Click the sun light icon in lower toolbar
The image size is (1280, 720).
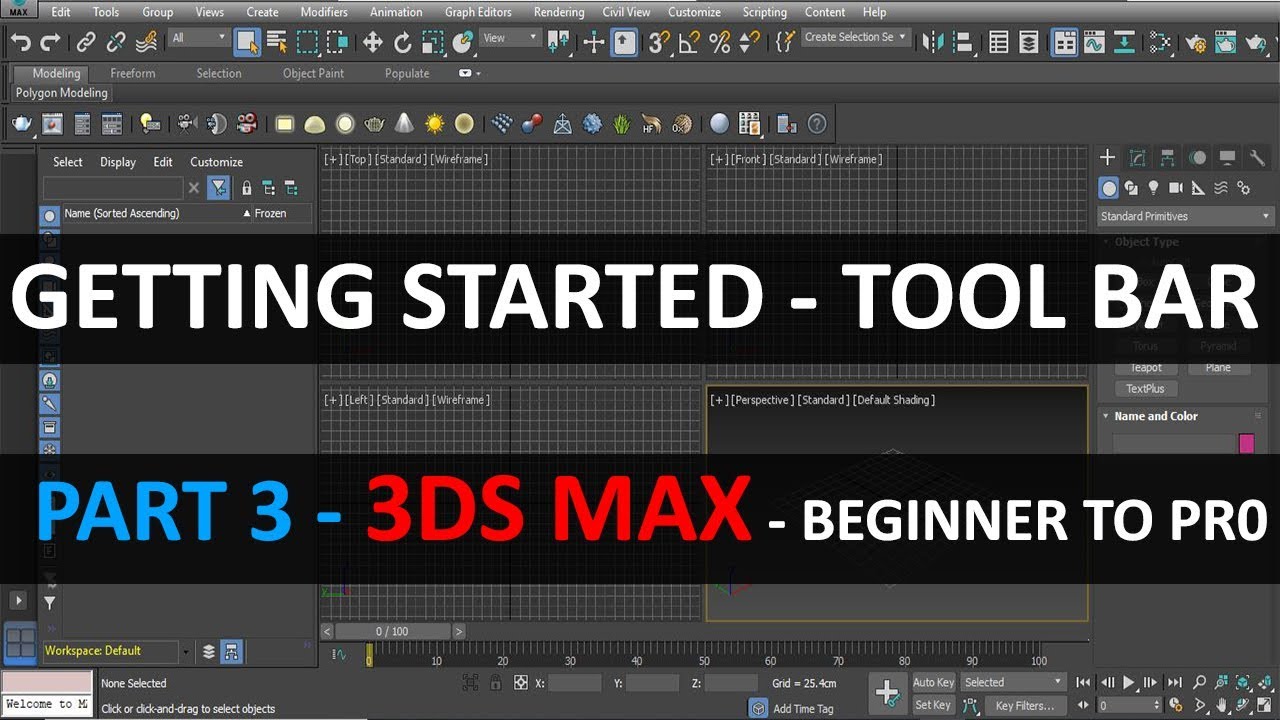click(434, 124)
